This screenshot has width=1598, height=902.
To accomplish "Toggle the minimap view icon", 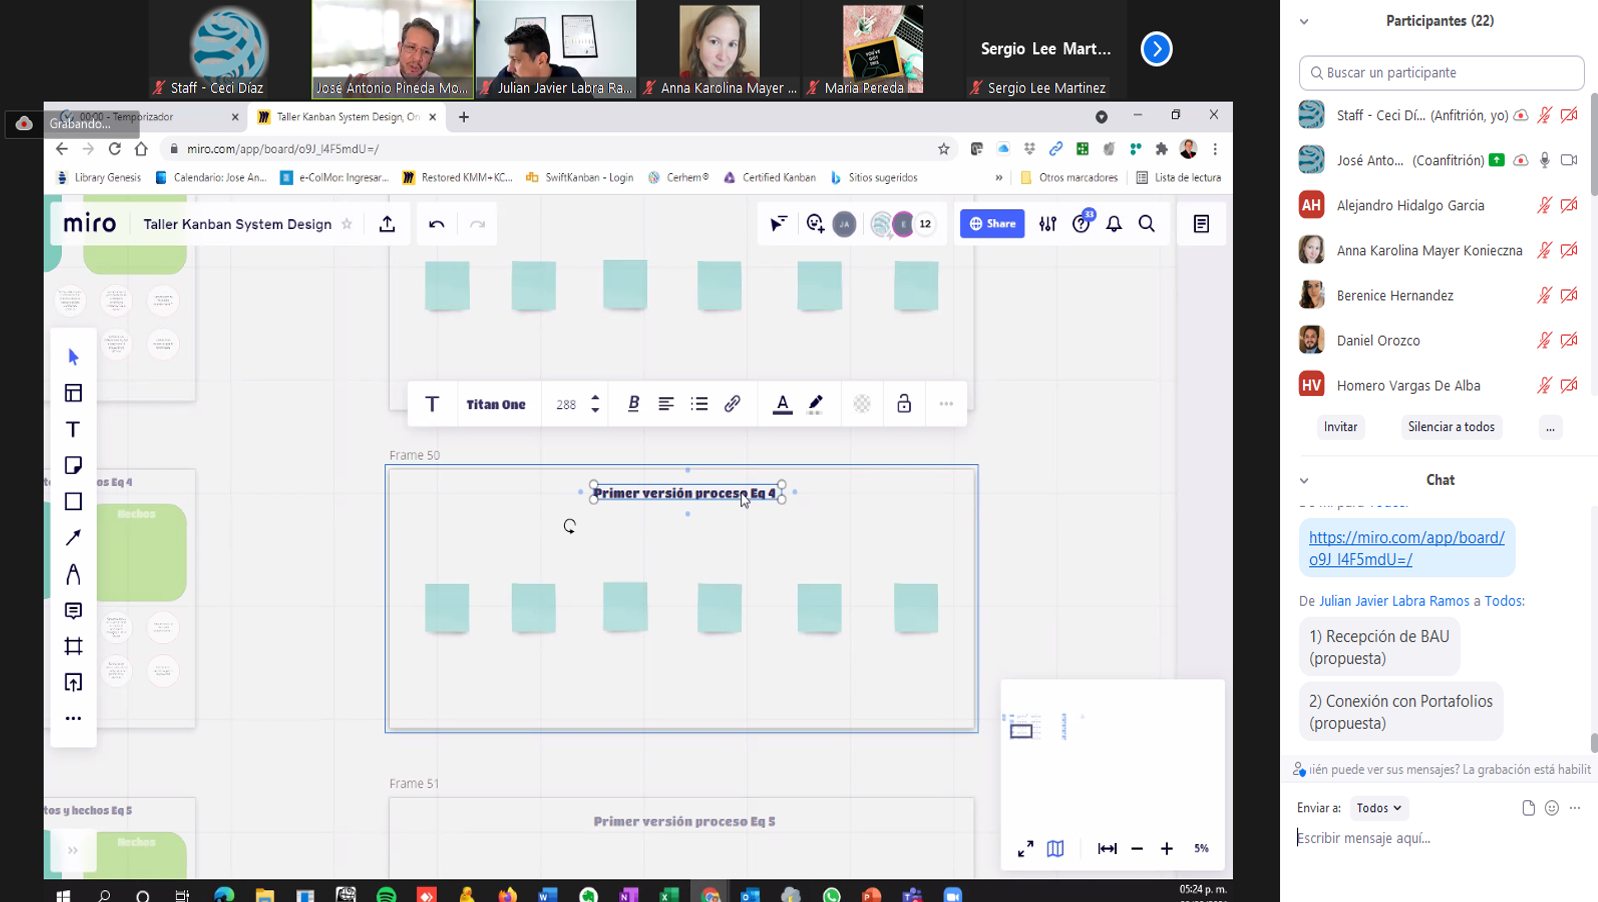I will pos(1055,848).
